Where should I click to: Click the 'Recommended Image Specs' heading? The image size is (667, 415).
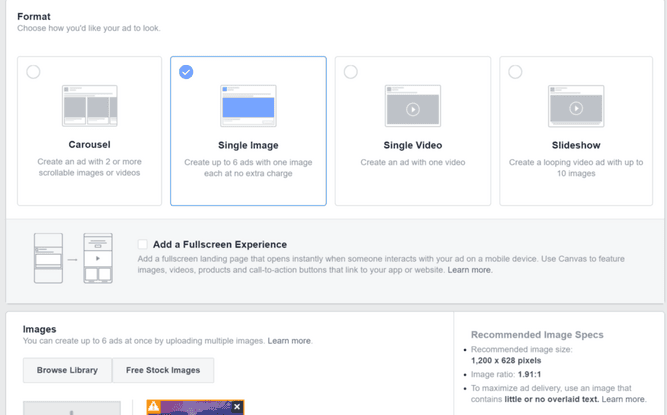(x=537, y=335)
